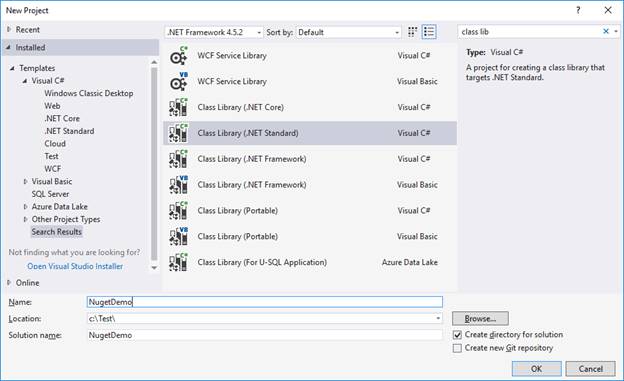Screen dimensions: 624x381
Task: Click the category tree's up scroll arrow
Action: [154, 62]
